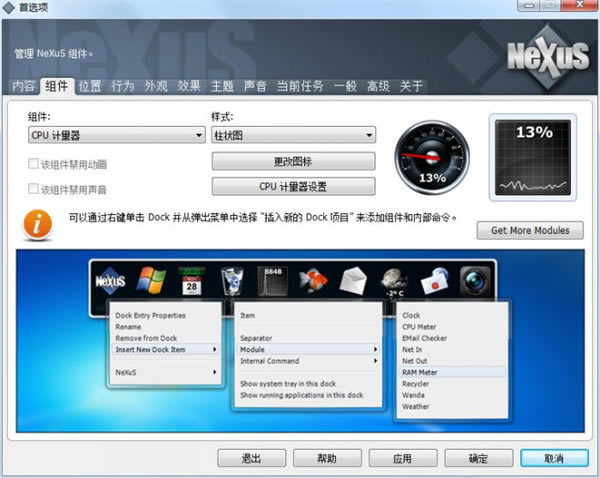Click the calendar icon showing 28
Screen dimensions: 600x478
192,281
